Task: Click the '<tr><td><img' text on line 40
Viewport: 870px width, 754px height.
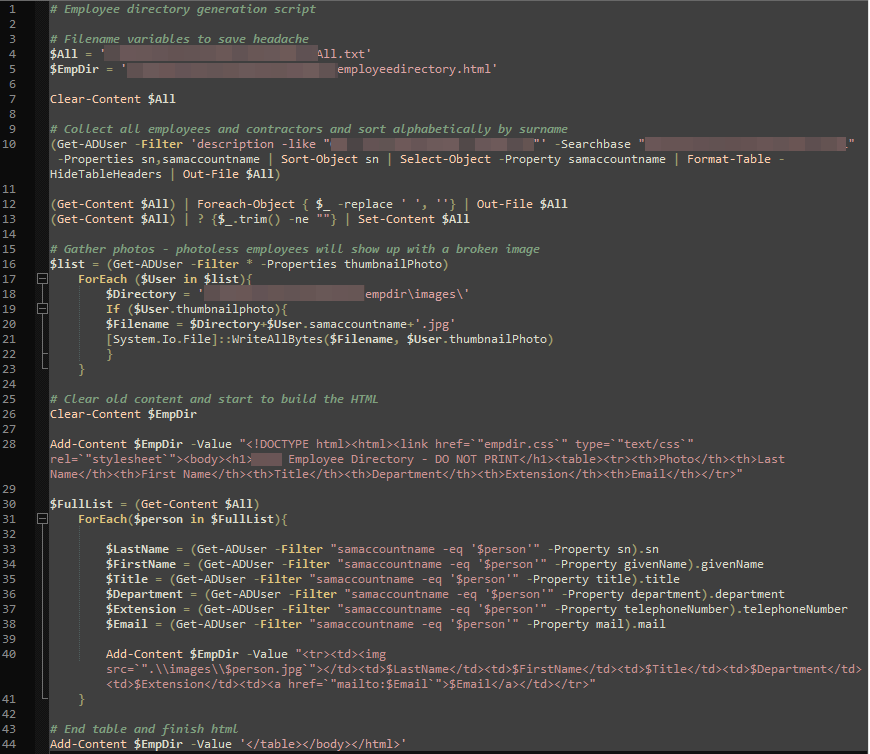Action: 344,654
